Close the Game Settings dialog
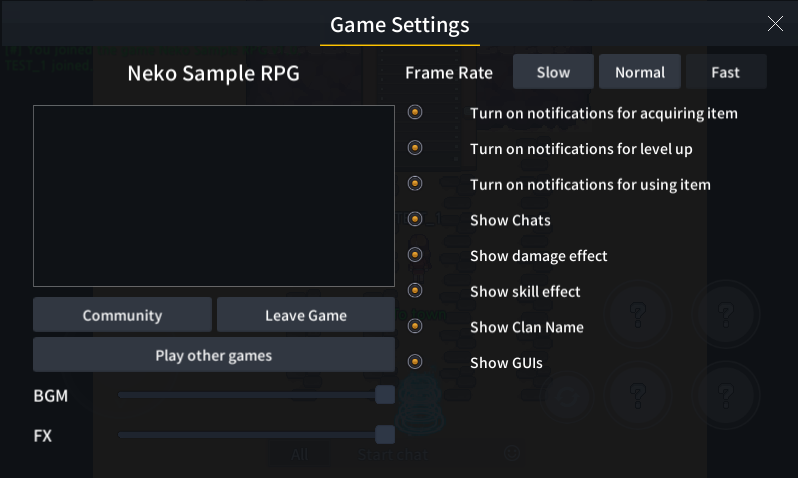 click(x=775, y=24)
